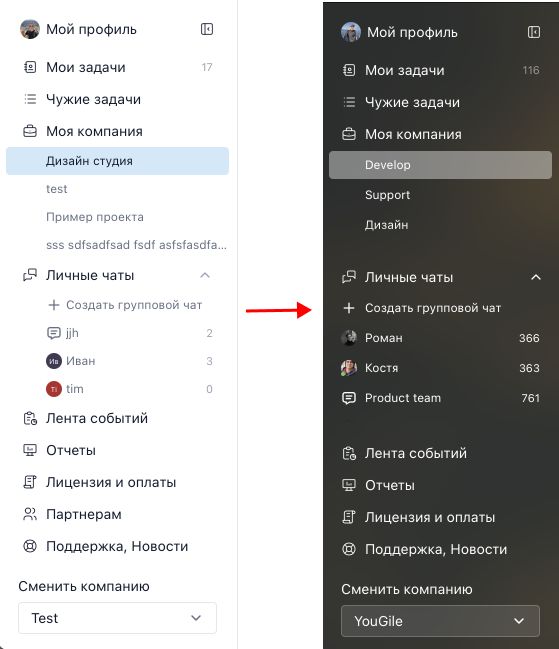
Task: Click Партнерам people icon
Action: (30, 514)
